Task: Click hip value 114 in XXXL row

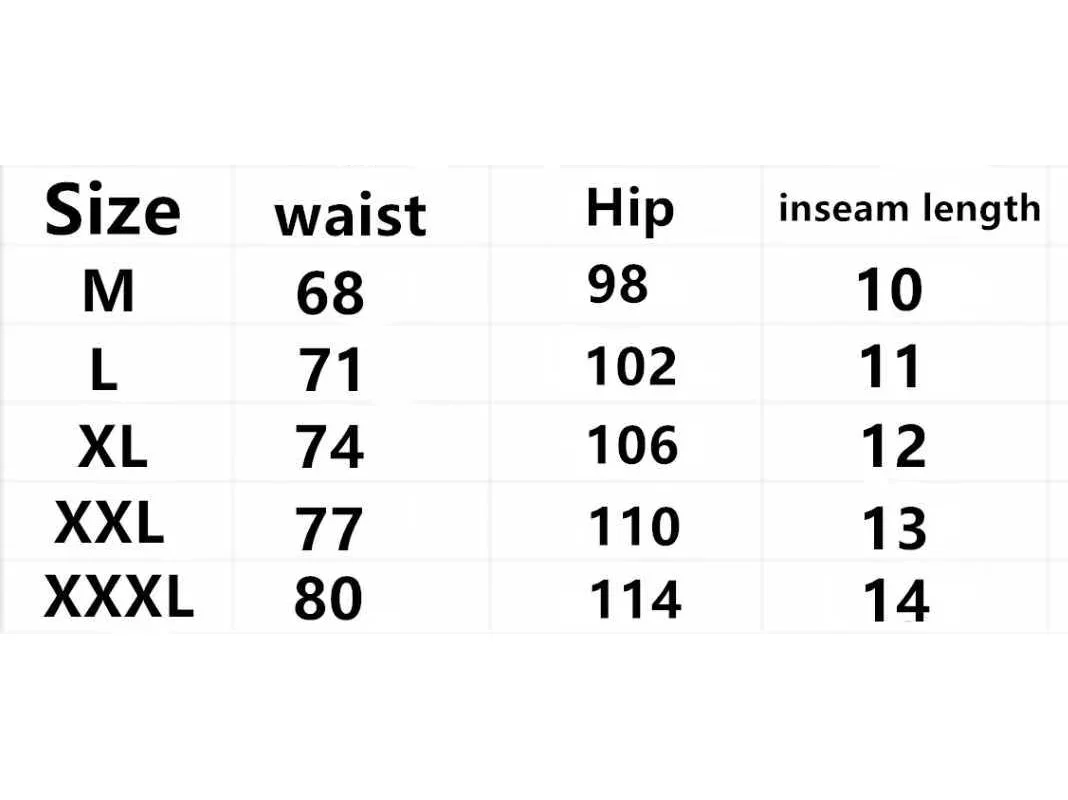Action: click(x=635, y=599)
